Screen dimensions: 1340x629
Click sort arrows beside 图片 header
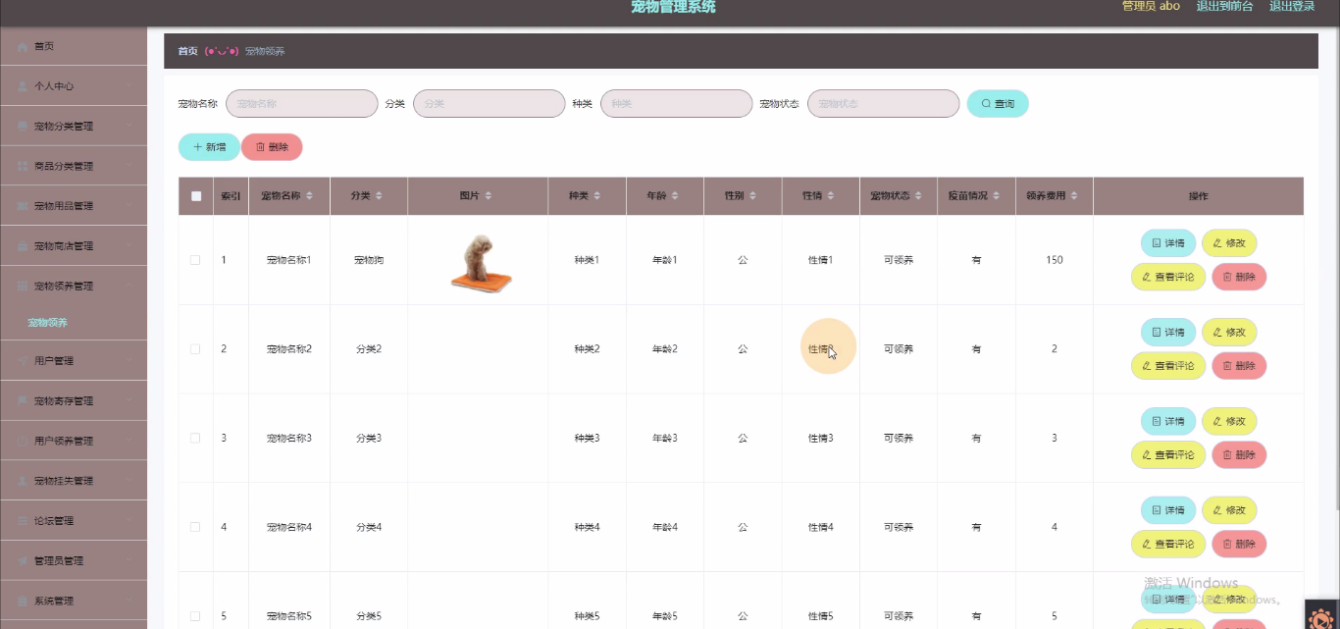(488, 196)
